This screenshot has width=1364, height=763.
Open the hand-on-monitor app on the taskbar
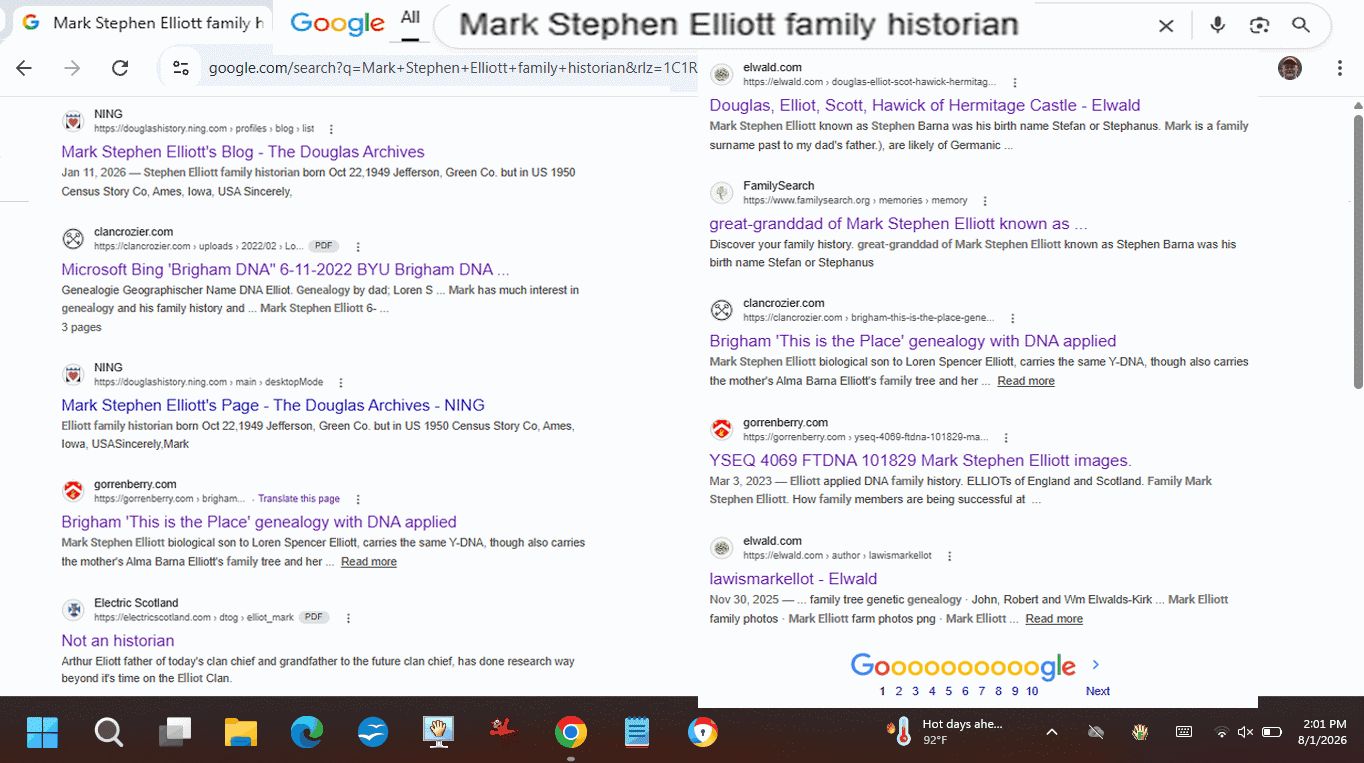pos(438,733)
